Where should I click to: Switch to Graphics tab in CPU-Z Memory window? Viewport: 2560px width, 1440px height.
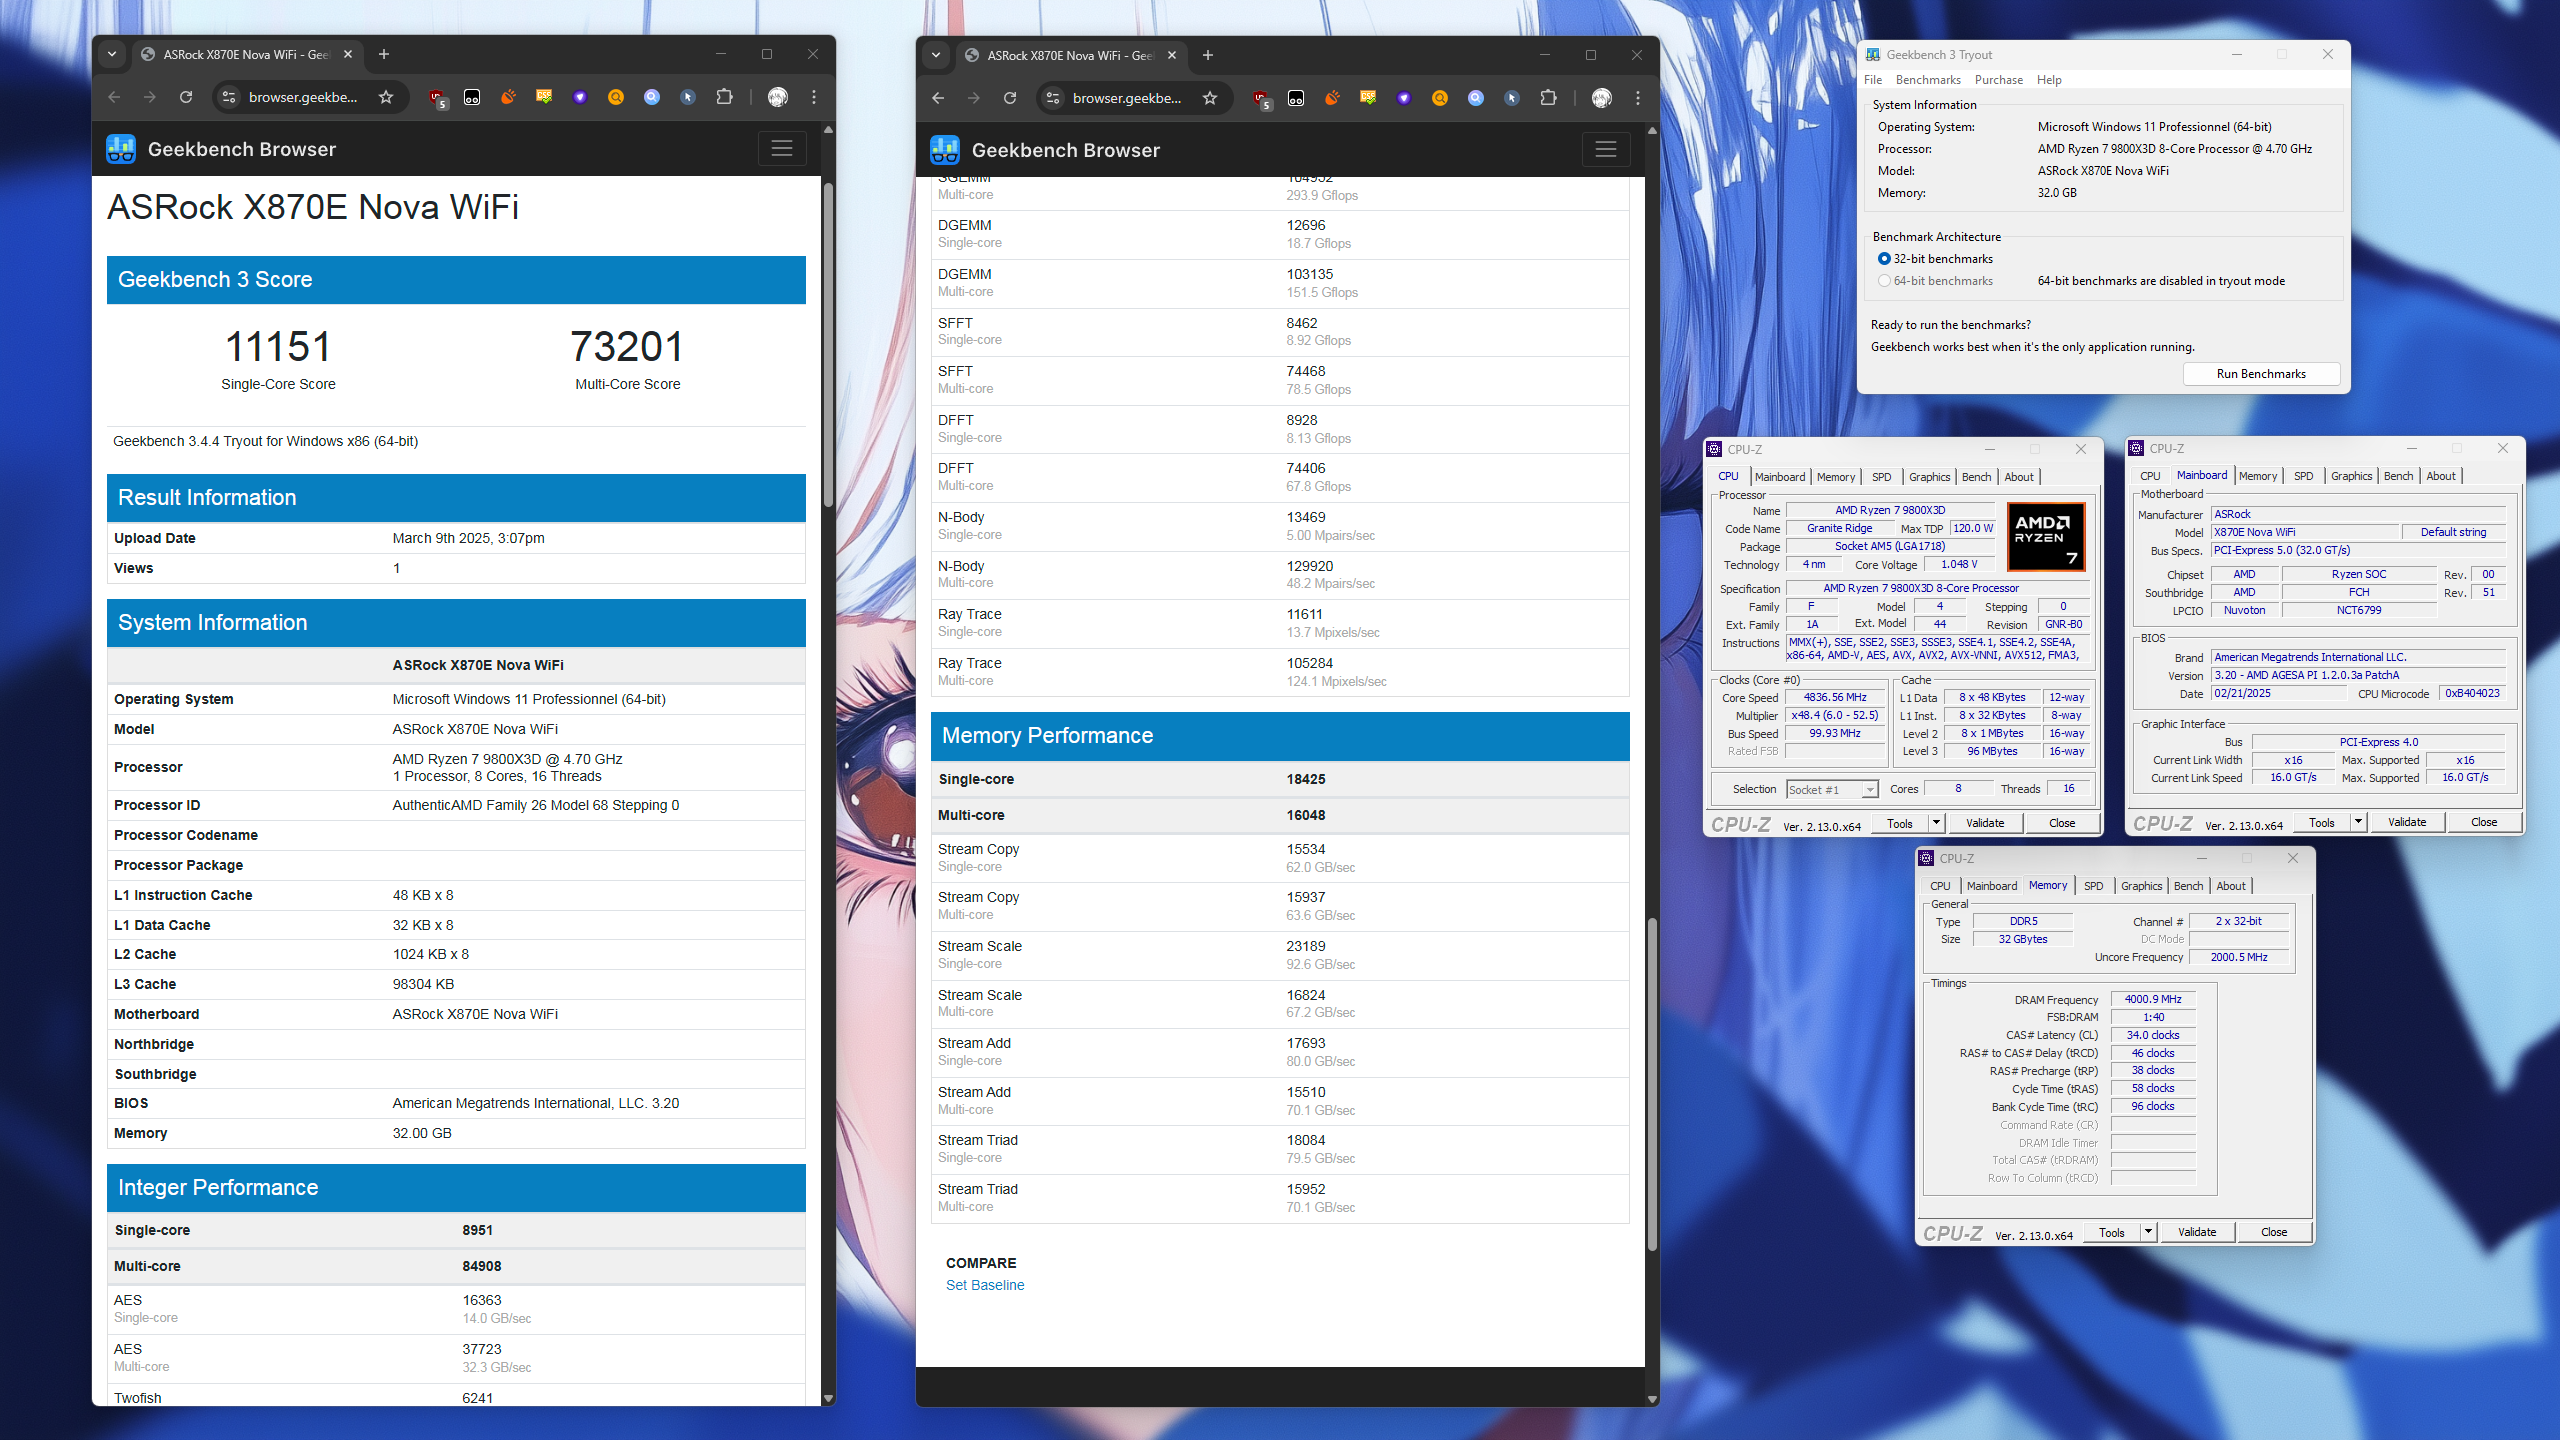coord(2141,886)
